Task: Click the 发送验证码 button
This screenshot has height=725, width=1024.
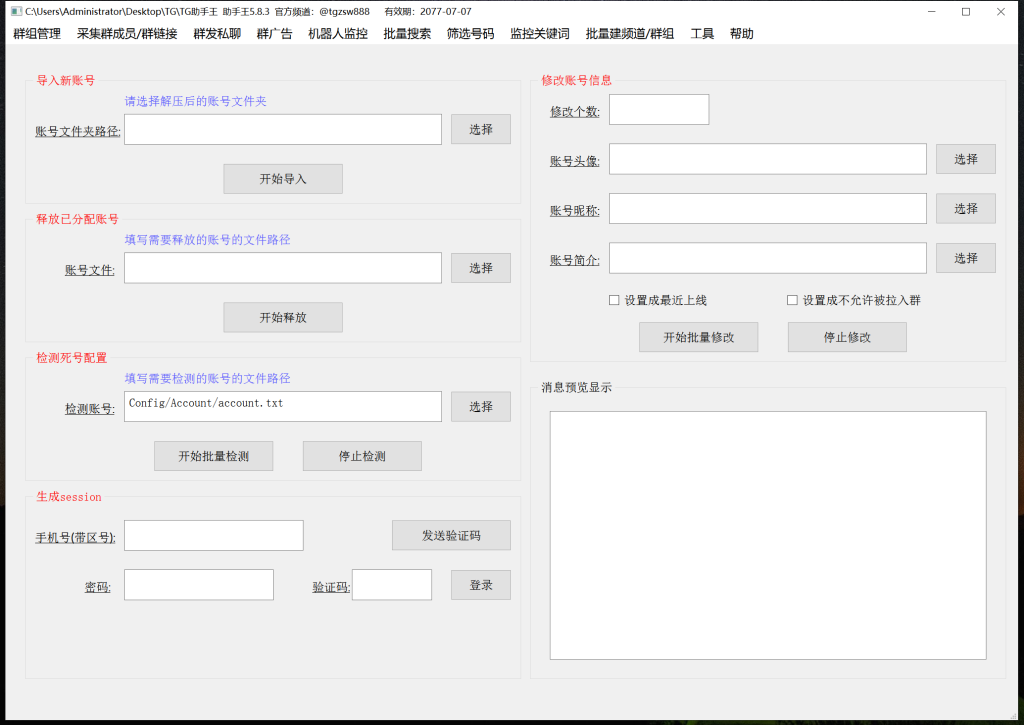Action: [451, 536]
